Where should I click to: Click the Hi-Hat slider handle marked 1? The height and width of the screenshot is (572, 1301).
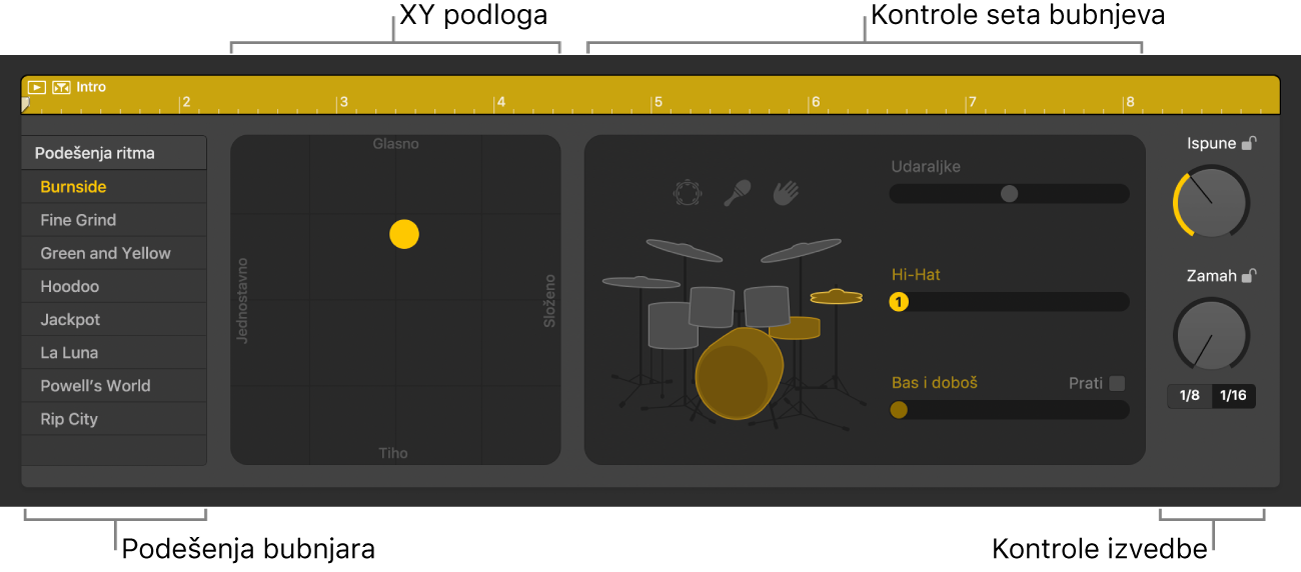(898, 301)
